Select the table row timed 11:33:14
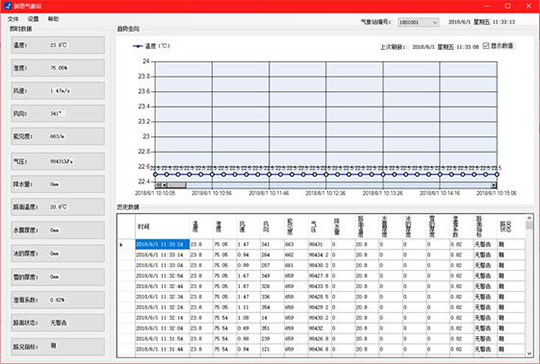The width and height of the screenshot is (540, 364). 322,255
